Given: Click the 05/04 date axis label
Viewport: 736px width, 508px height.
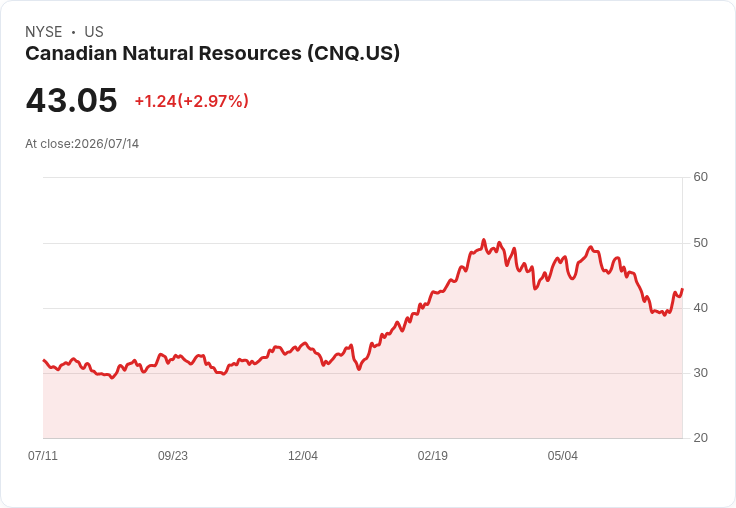Looking at the screenshot, I should 562,456.
